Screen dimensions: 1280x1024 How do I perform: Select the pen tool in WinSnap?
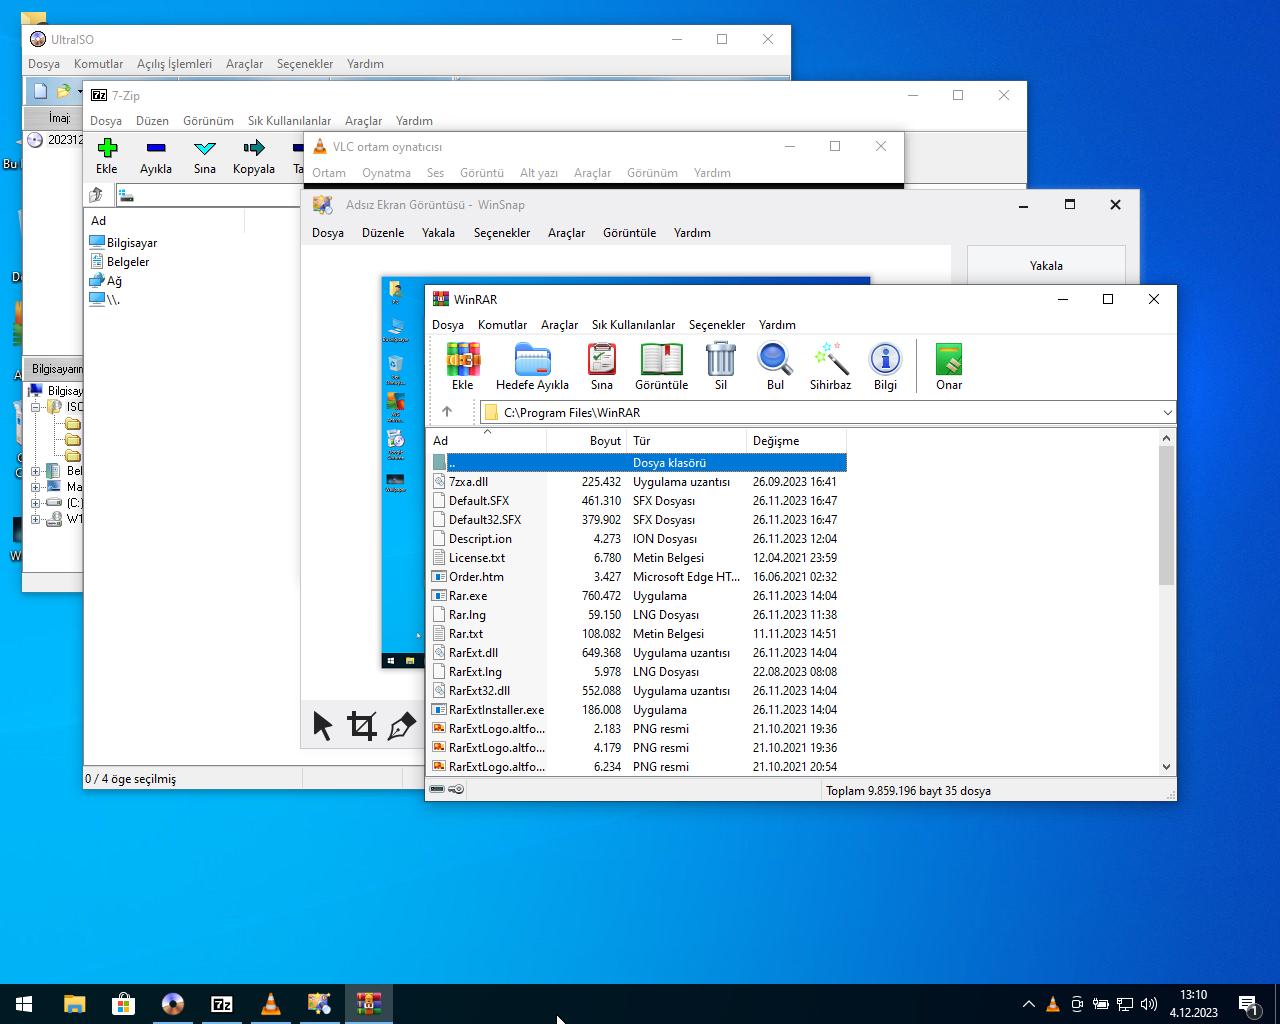[x=402, y=726]
